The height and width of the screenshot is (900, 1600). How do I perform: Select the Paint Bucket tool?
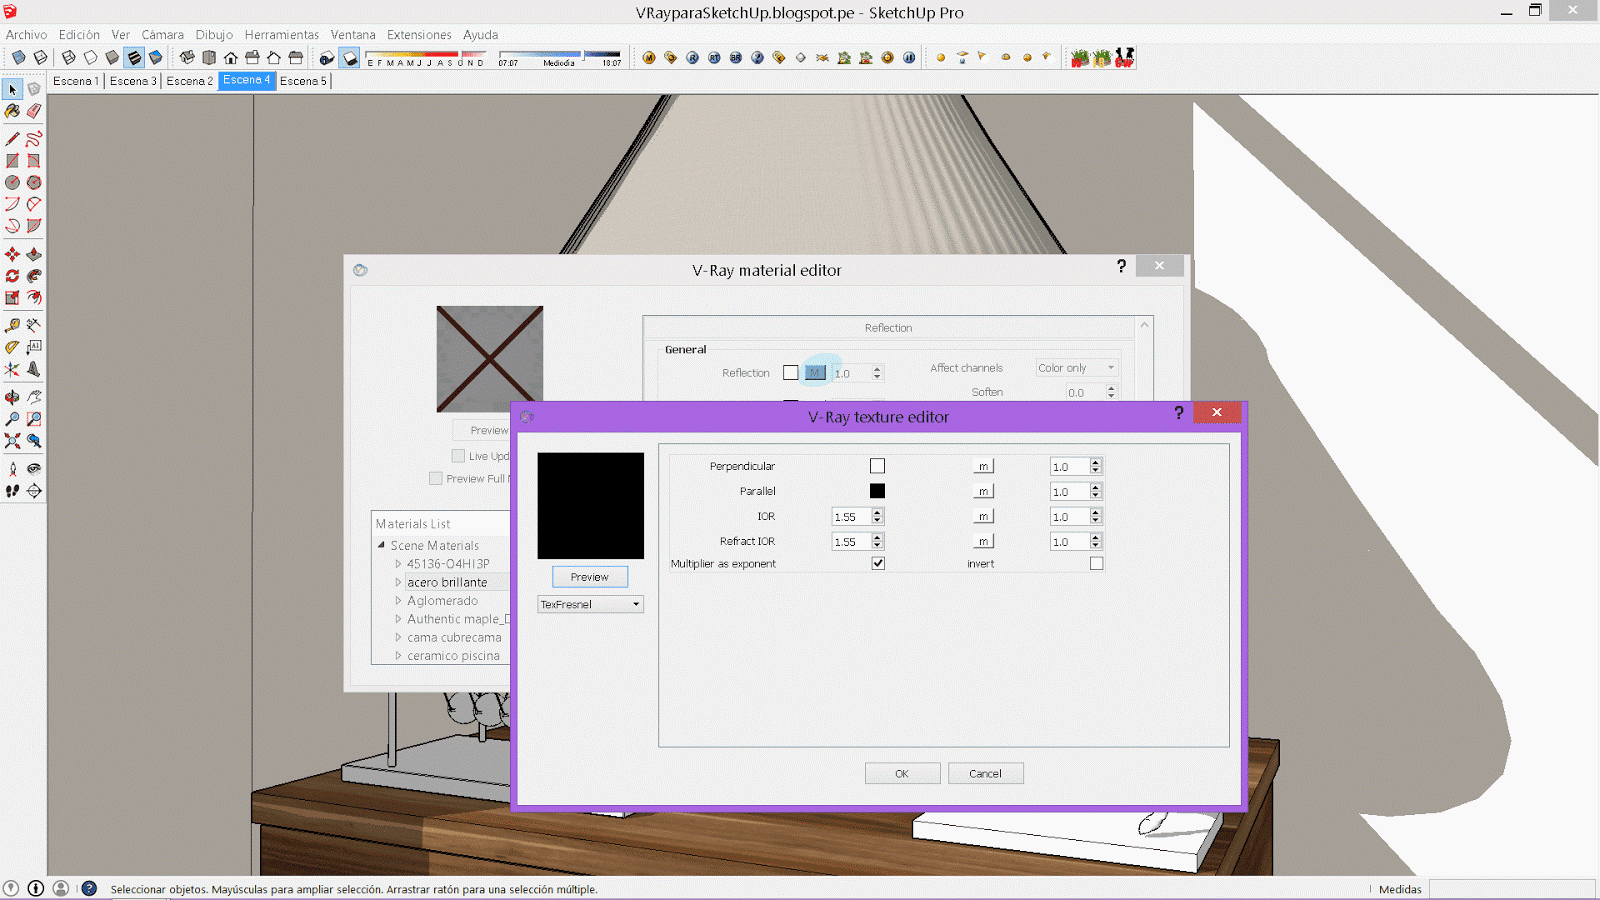pyautogui.click(x=12, y=111)
